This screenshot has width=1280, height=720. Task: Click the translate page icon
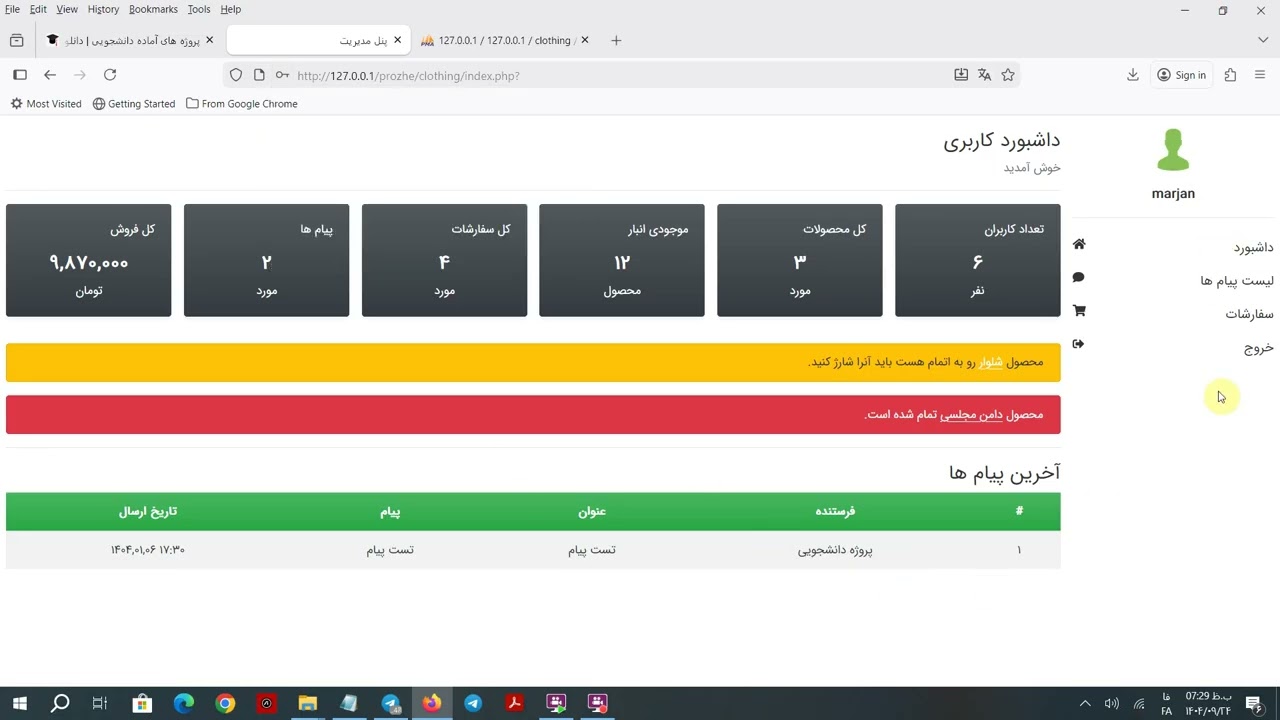pos(984,75)
